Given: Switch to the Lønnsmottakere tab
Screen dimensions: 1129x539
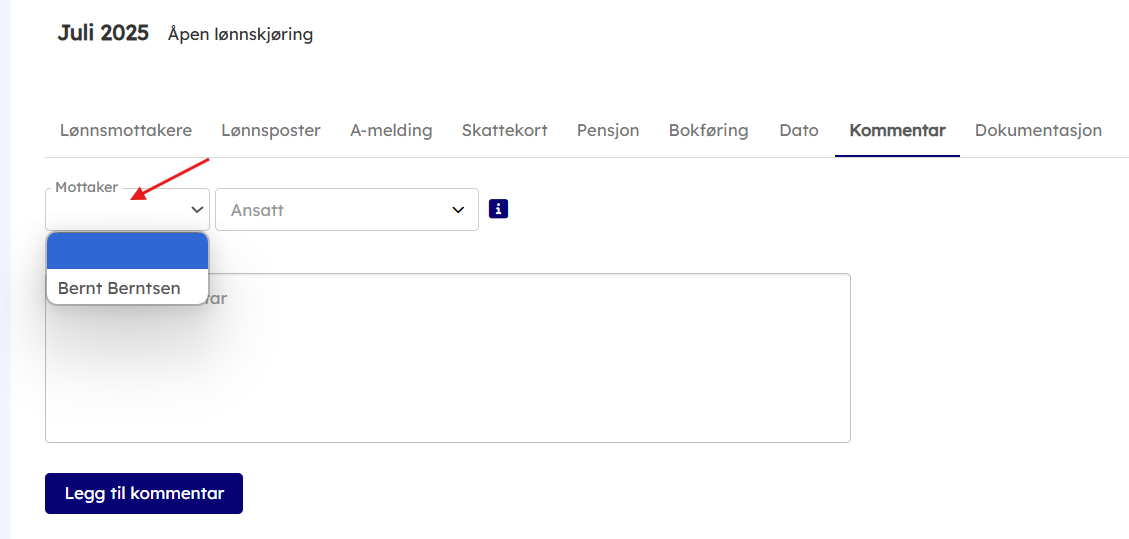Looking at the screenshot, I should pyautogui.click(x=126, y=130).
